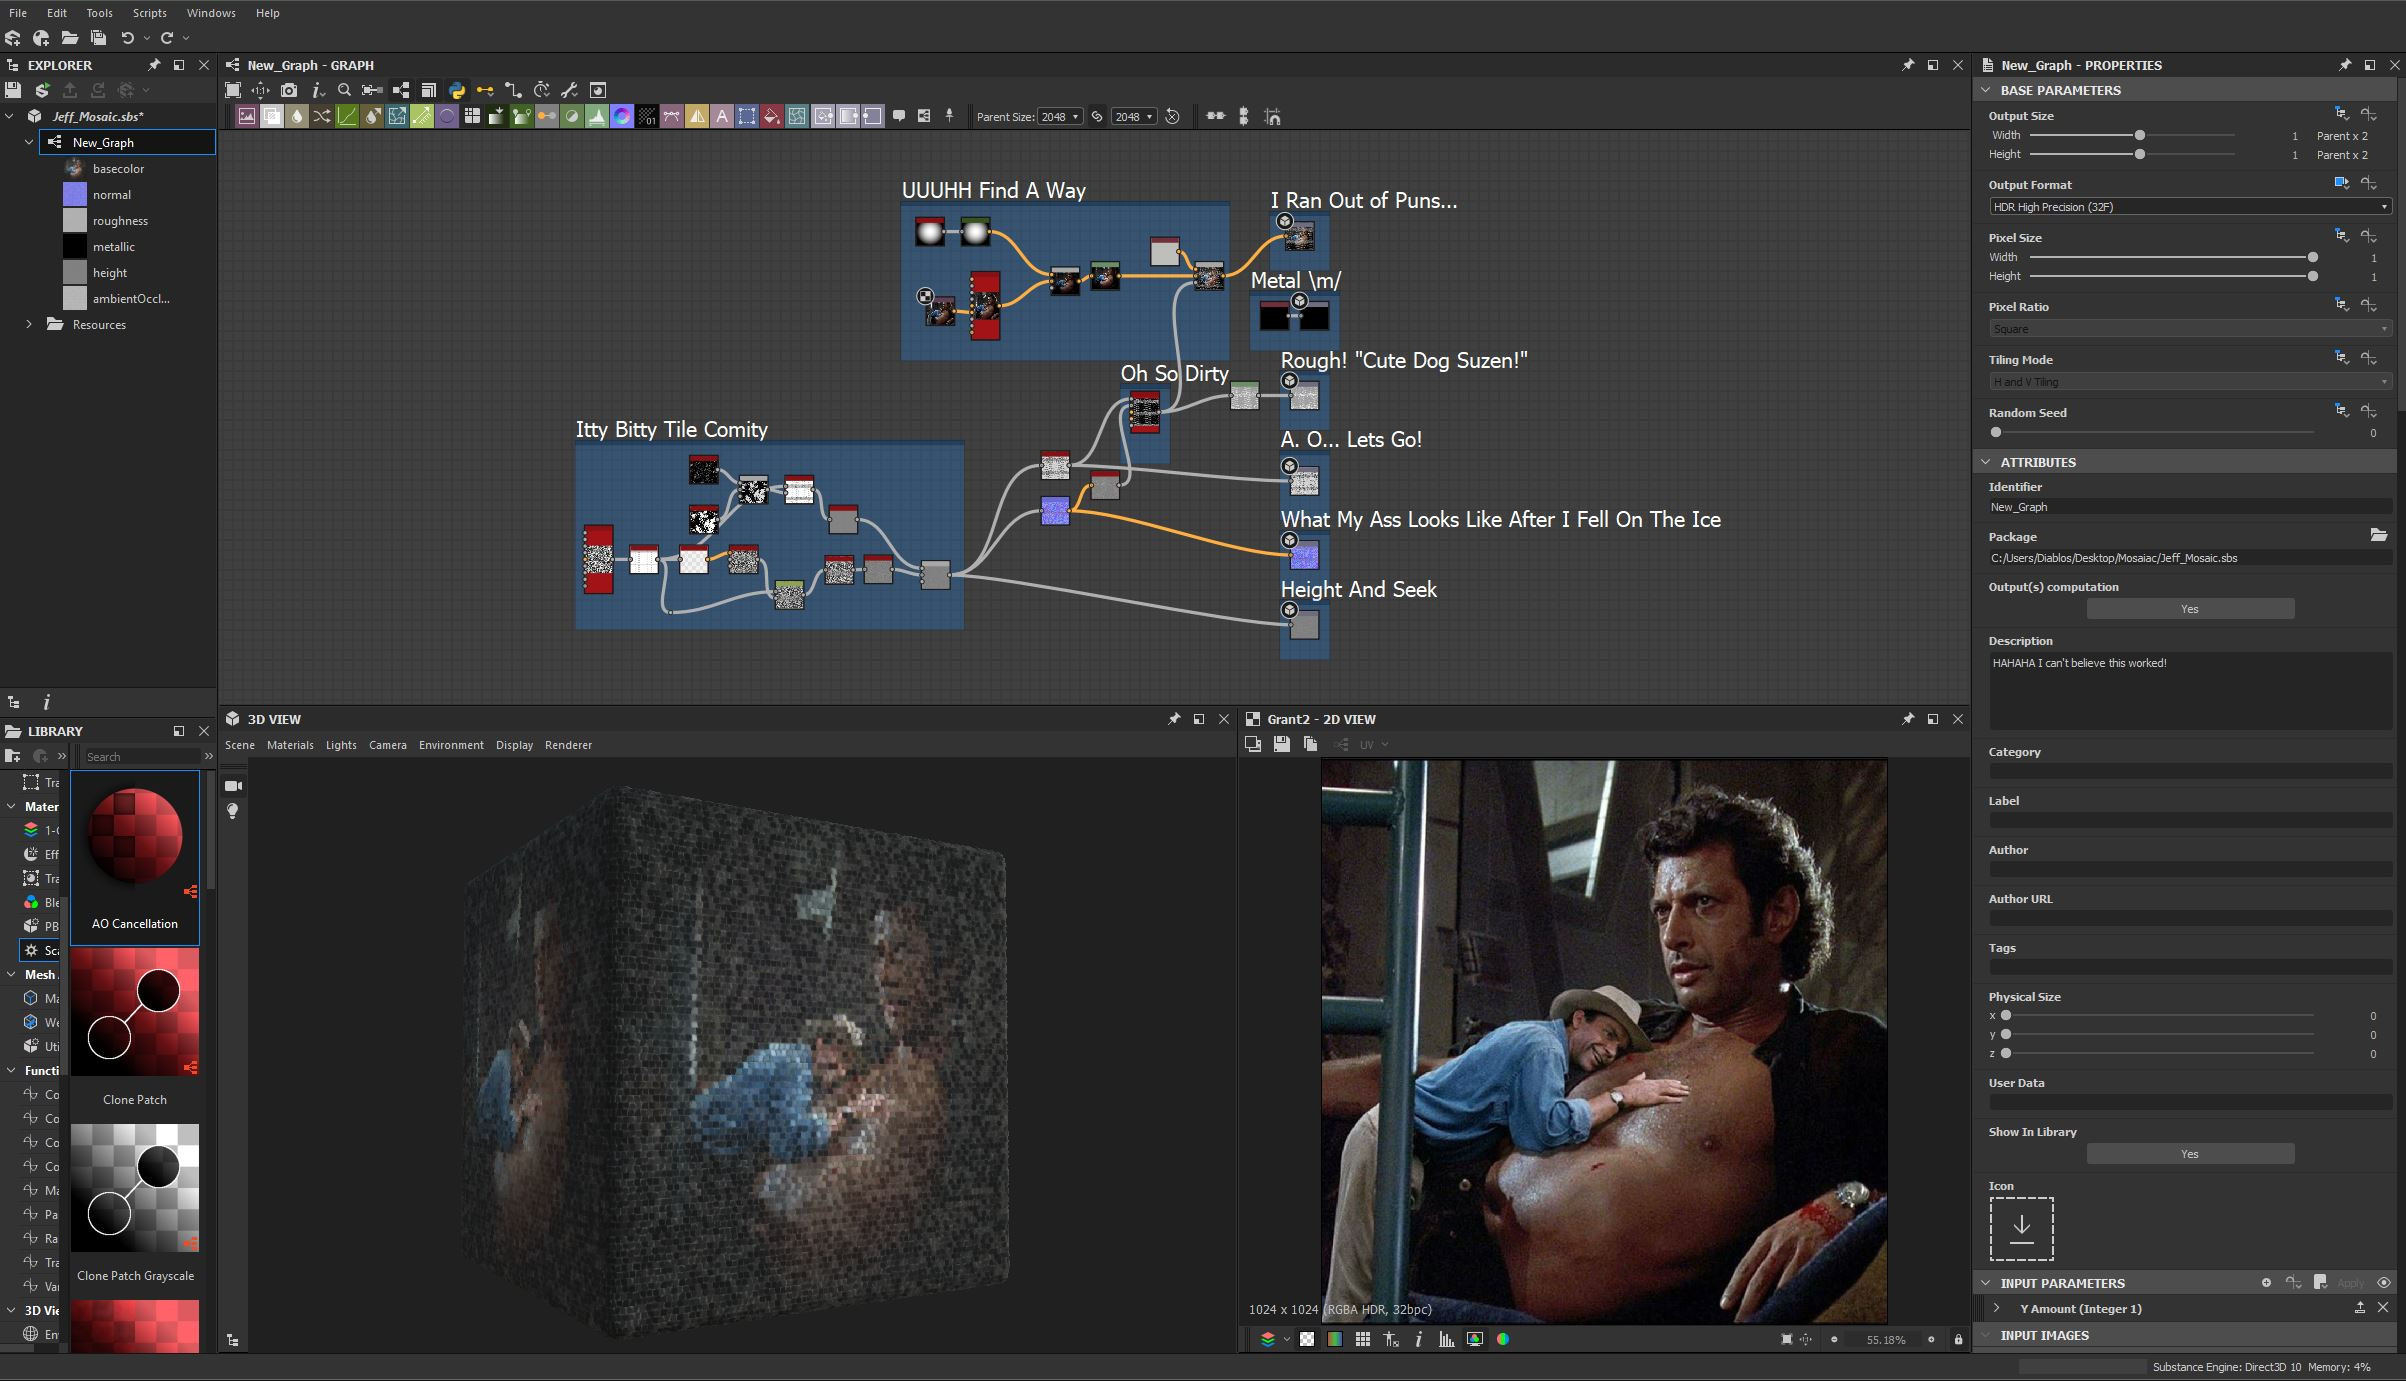
Task: Open the Scripts menu
Action: [x=150, y=13]
